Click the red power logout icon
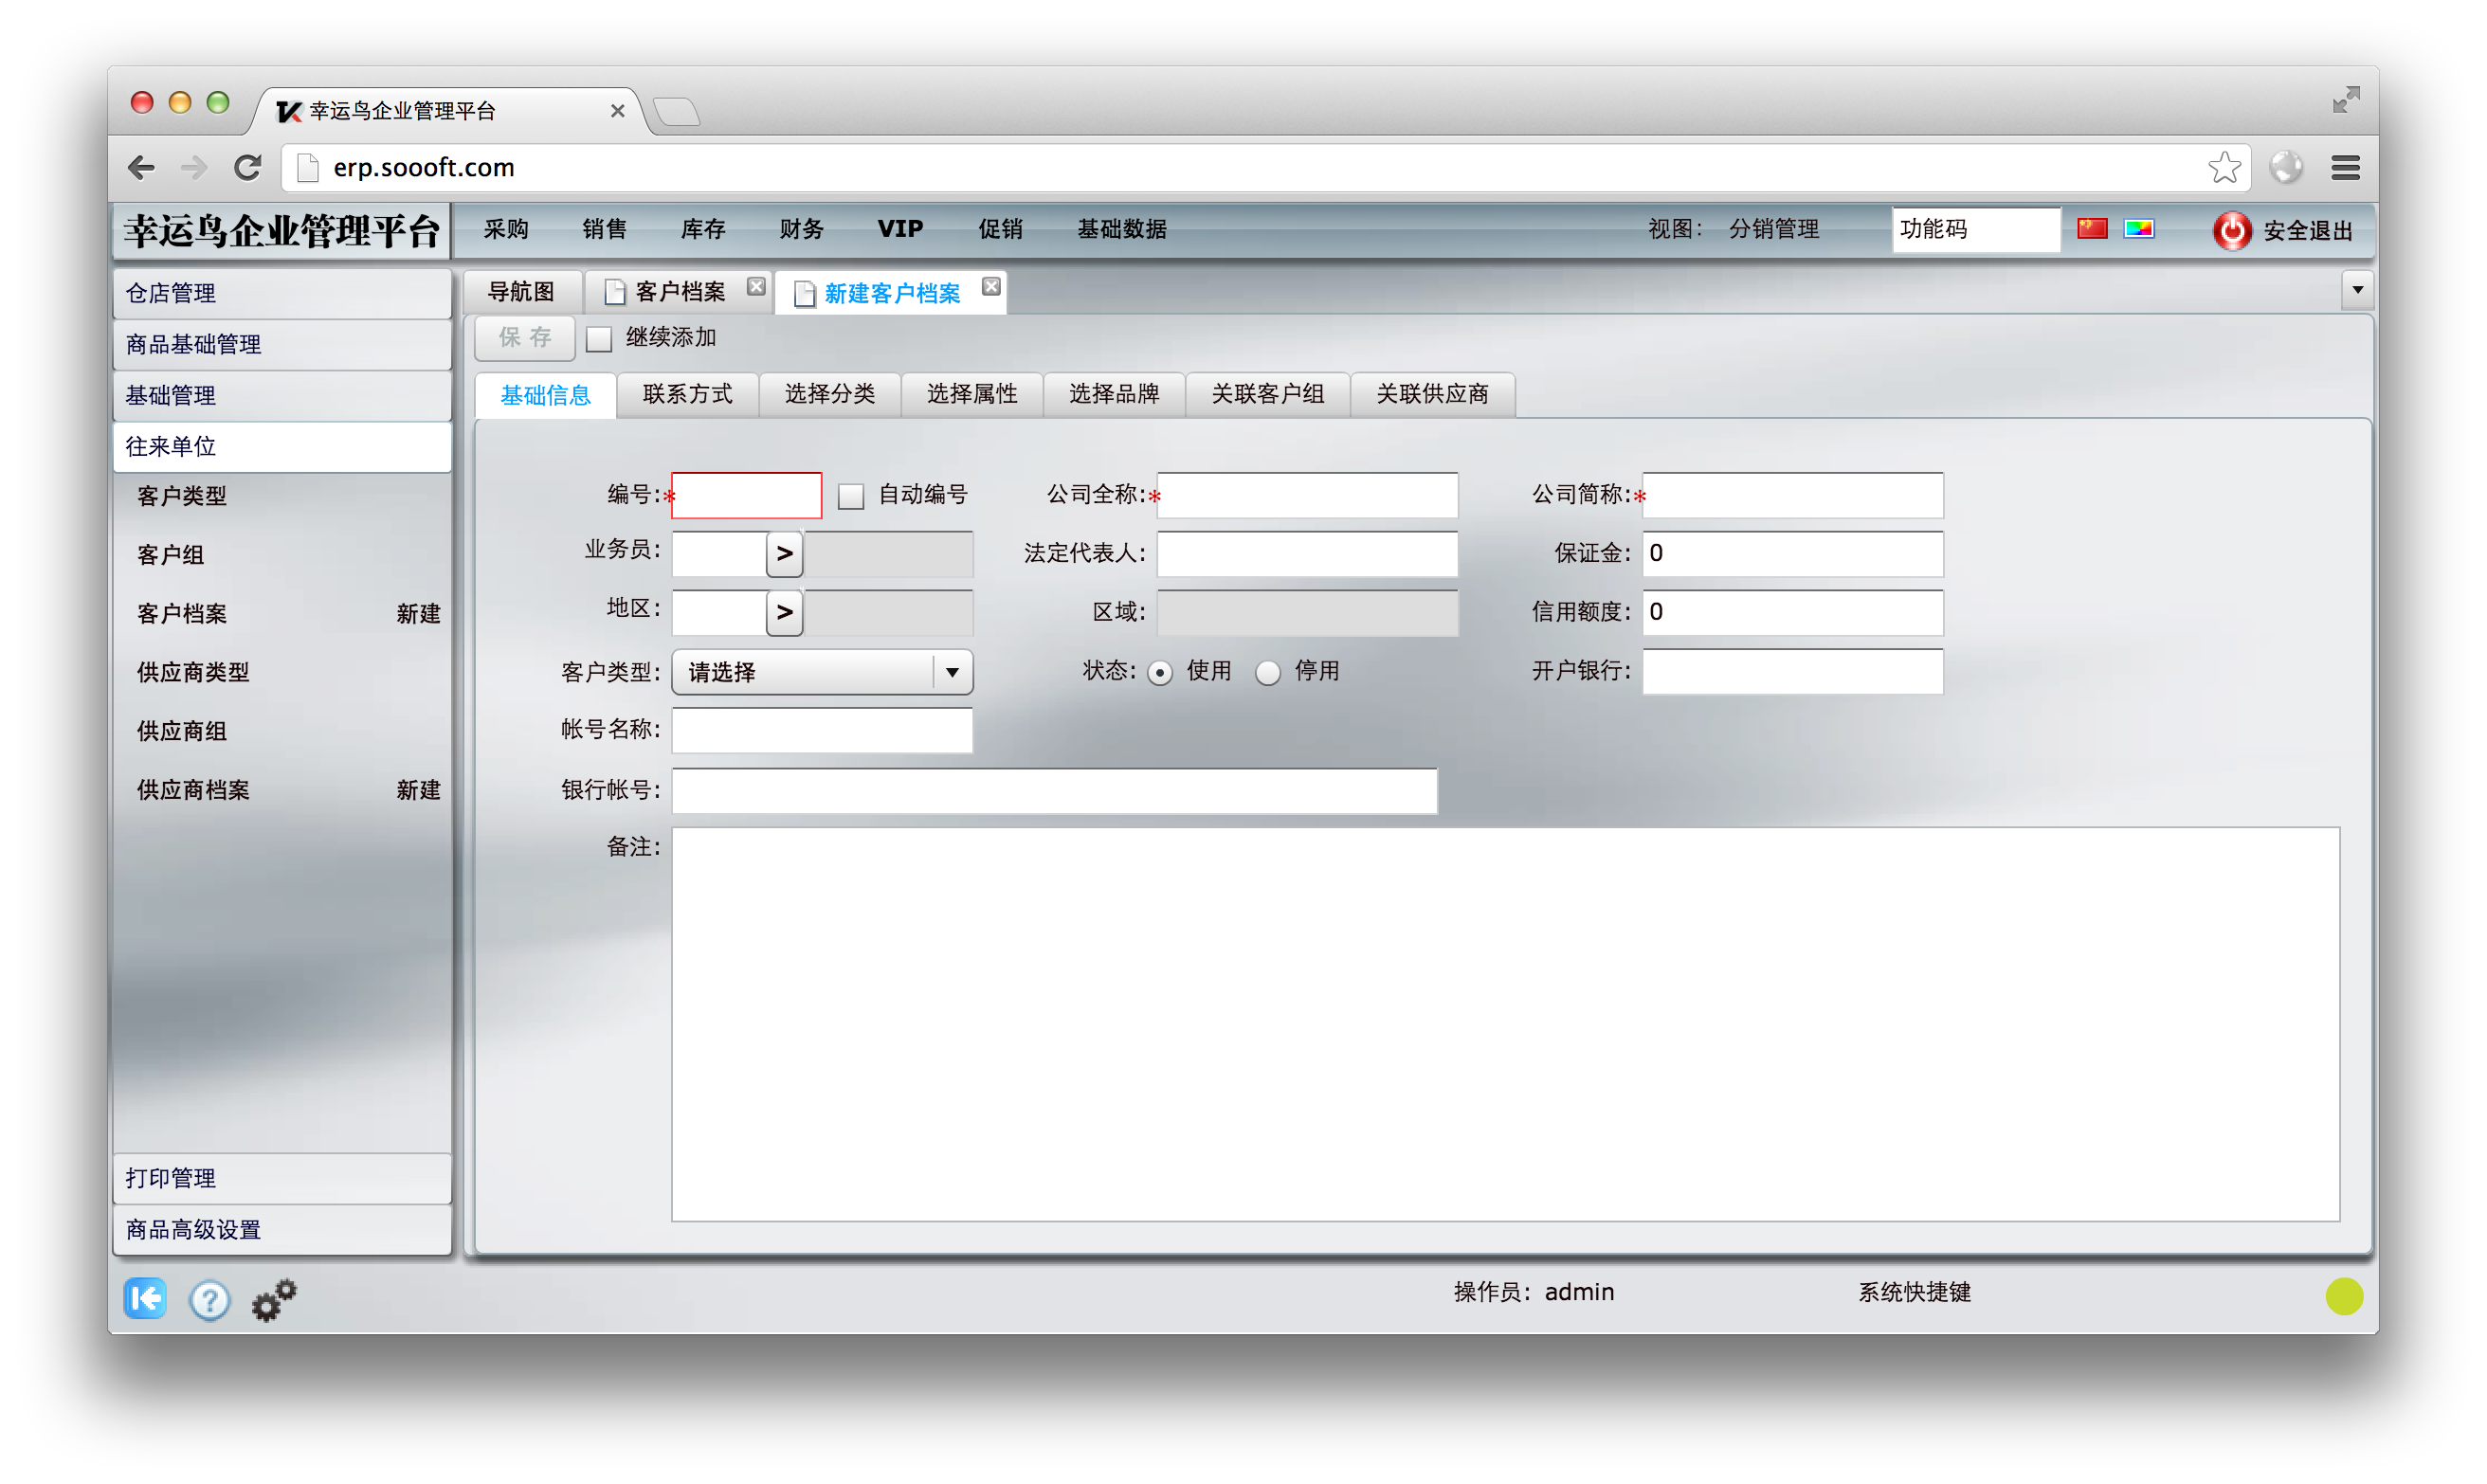Viewport: 2487px width, 1484px height. pyautogui.click(x=2230, y=230)
